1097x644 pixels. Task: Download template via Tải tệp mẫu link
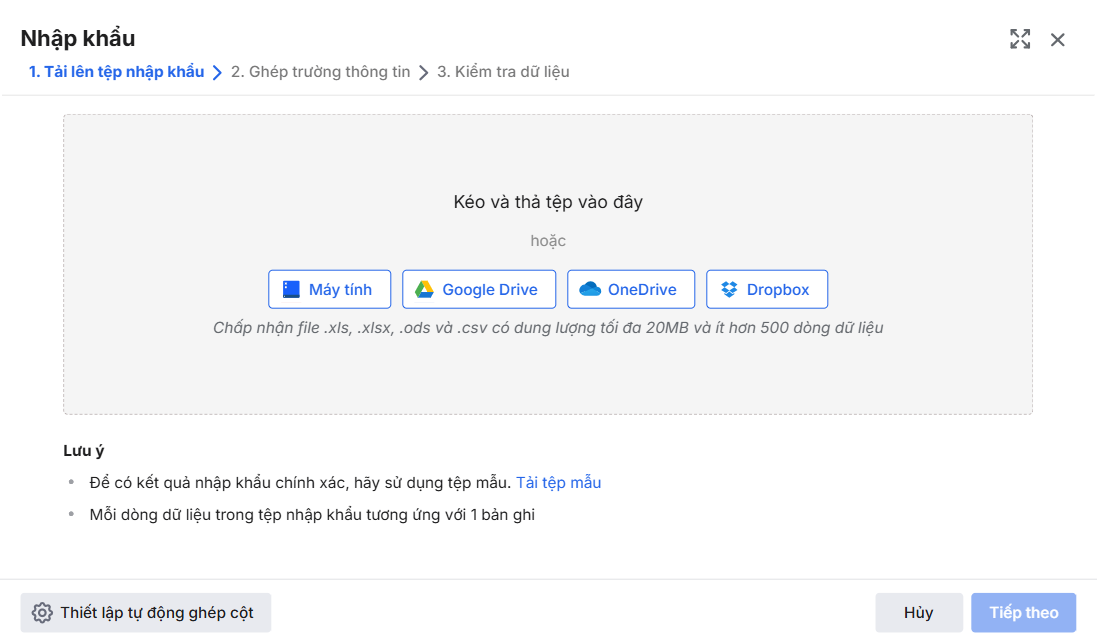coord(558,482)
